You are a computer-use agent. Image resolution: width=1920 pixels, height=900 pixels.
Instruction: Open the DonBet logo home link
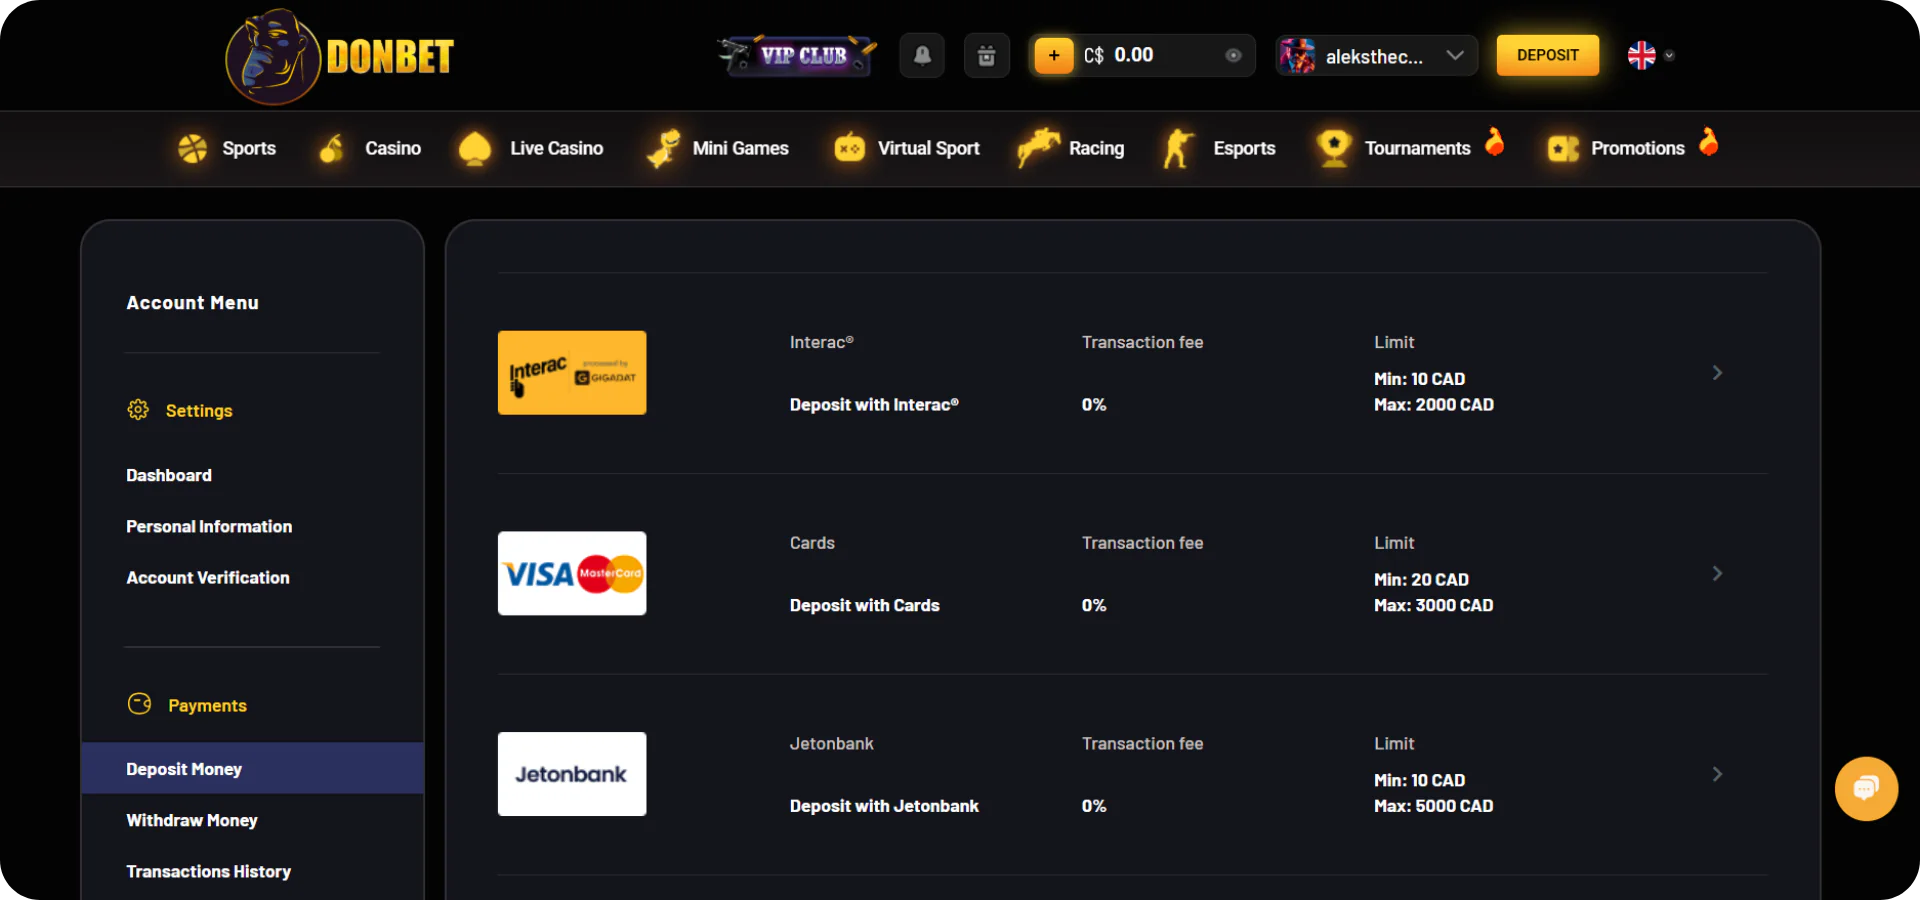(x=339, y=56)
